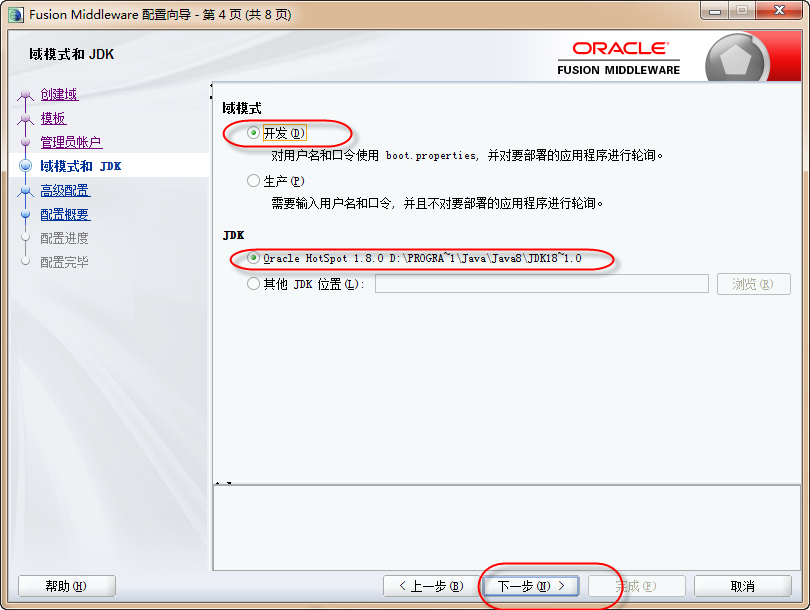Click the message pane at the bottom
The image size is (810, 610).
[x=507, y=527]
